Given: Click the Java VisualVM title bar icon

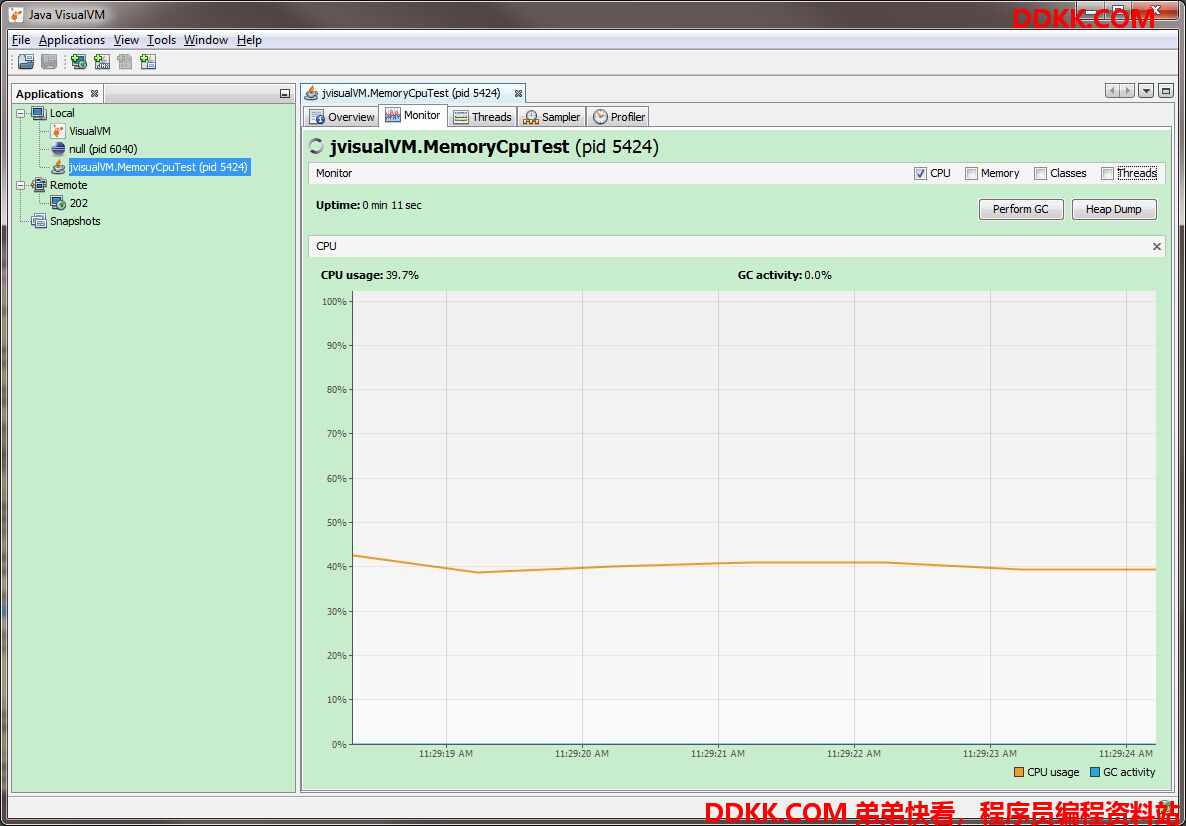Looking at the screenshot, I should pyautogui.click(x=16, y=15).
